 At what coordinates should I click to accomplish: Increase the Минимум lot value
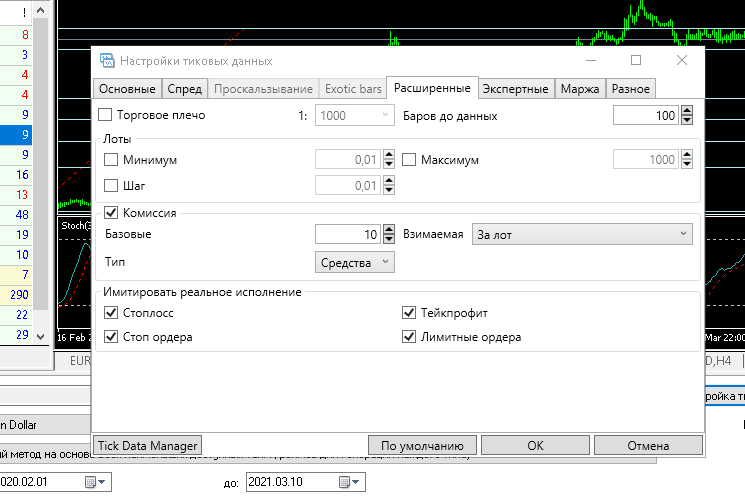pyautogui.click(x=389, y=154)
